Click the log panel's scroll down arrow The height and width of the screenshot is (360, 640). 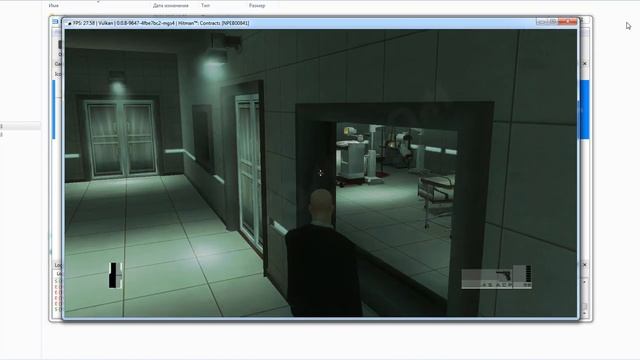pyautogui.click(x=584, y=313)
